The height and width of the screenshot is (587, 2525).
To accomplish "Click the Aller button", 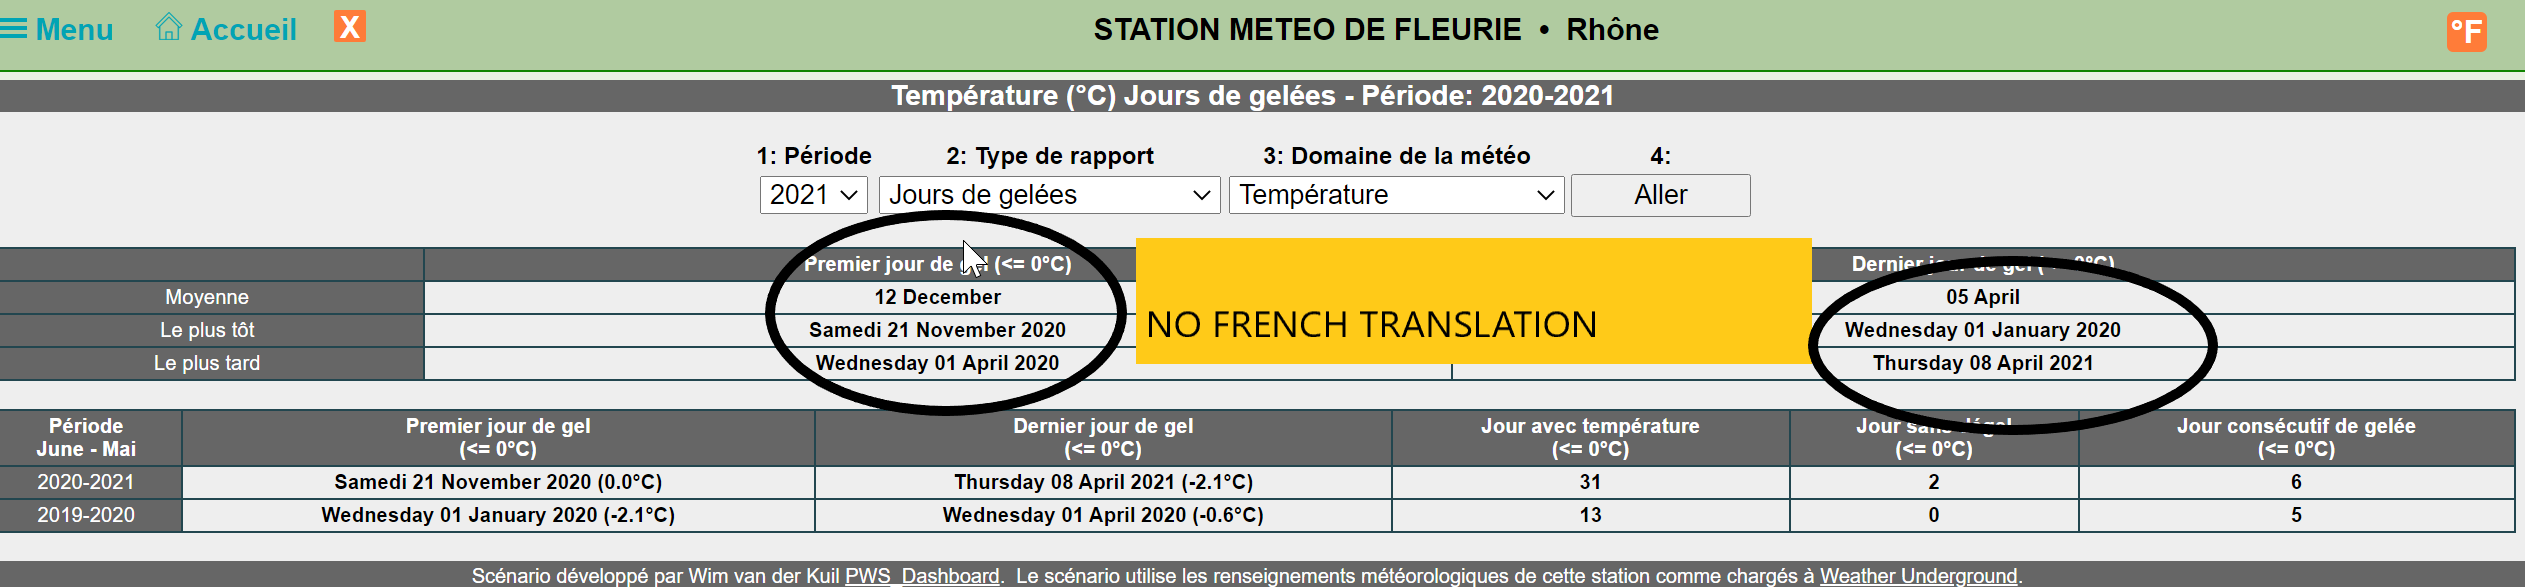I will point(1660,195).
